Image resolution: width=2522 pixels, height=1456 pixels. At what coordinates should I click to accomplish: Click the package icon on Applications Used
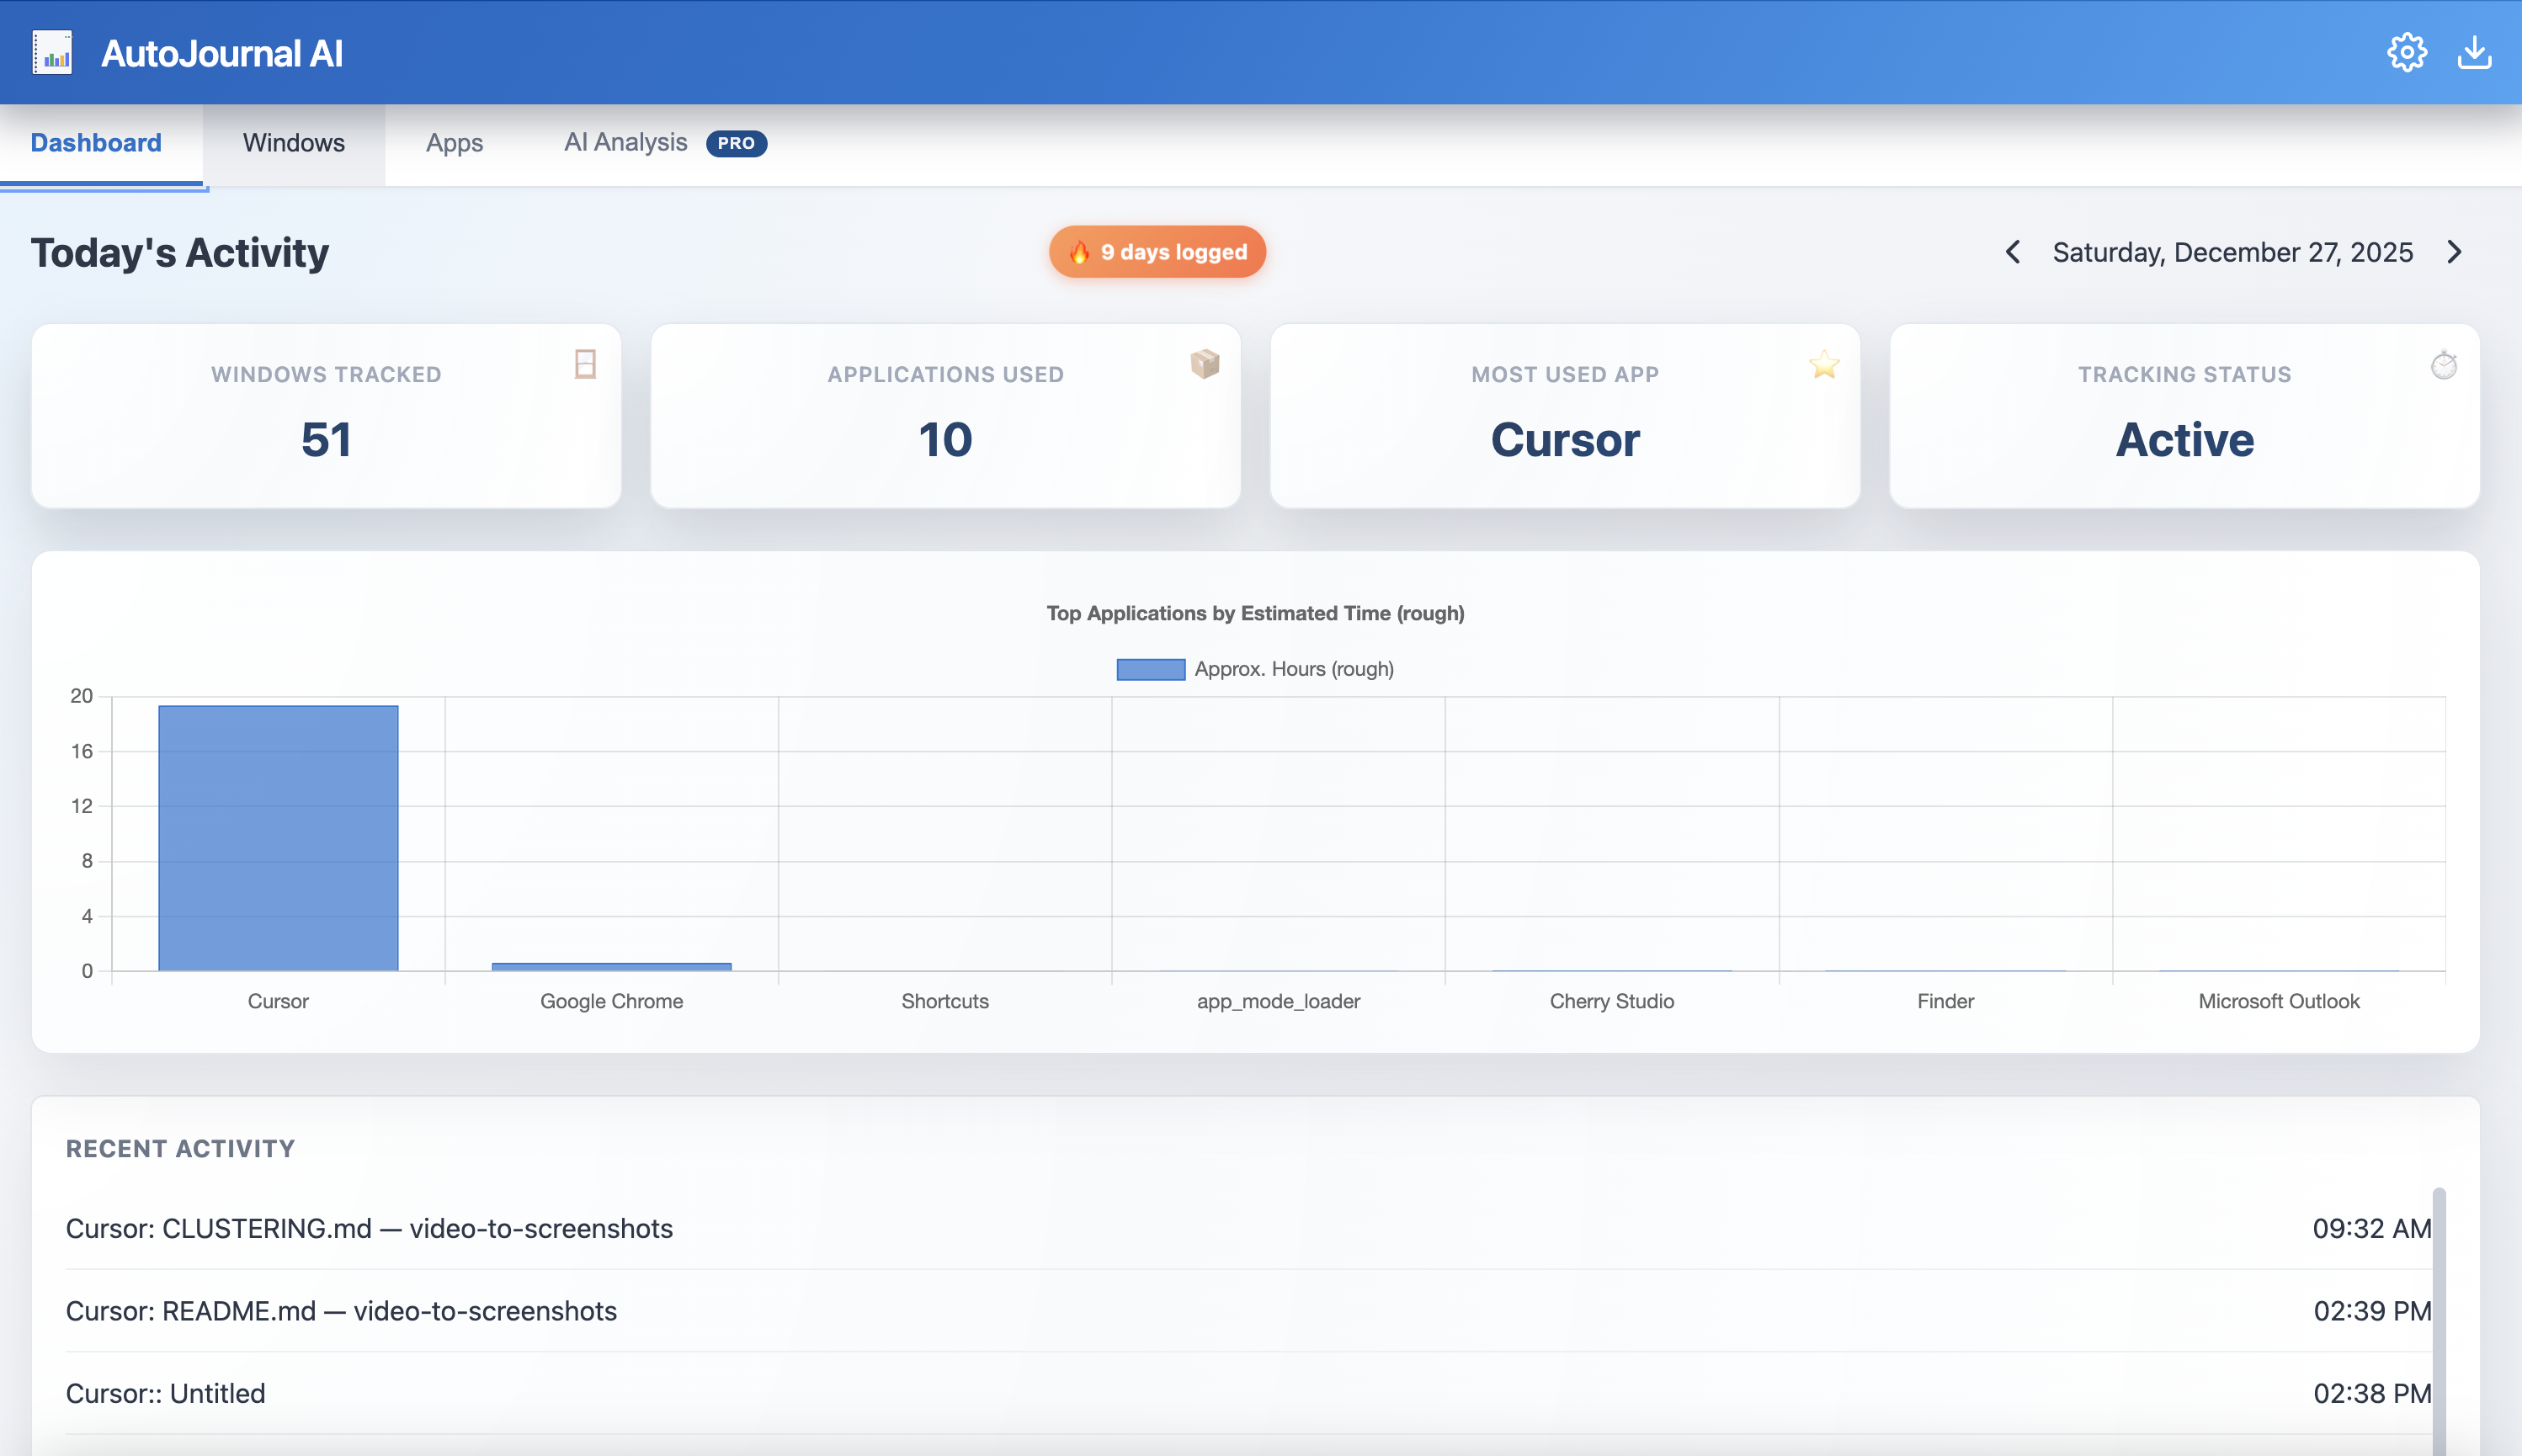click(1205, 364)
